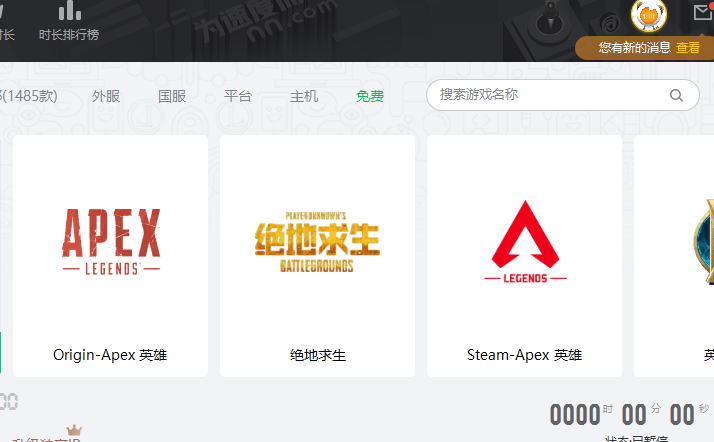Click the Steam-Apex 英雄 title text
Image resolution: width=714 pixels, height=442 pixels.
[524, 355]
